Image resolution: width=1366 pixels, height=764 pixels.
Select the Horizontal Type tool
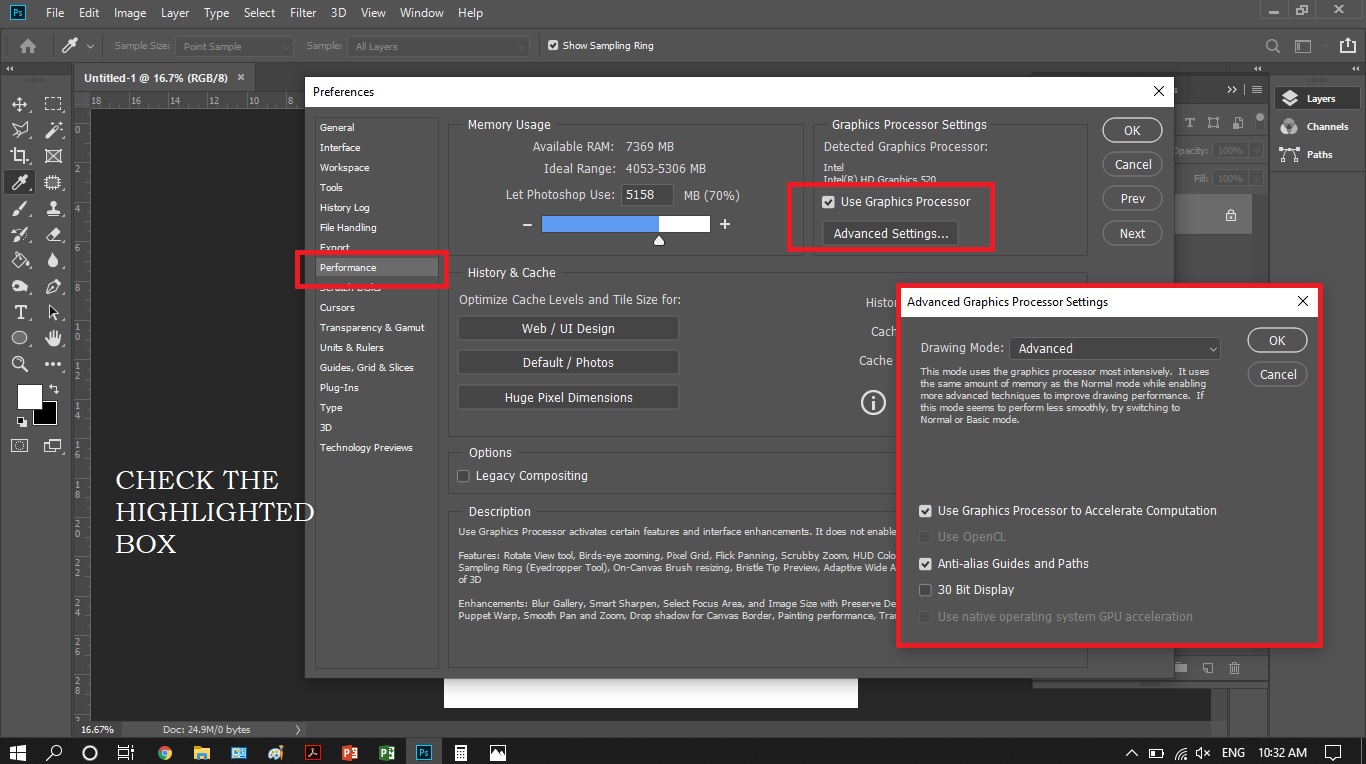(x=20, y=312)
